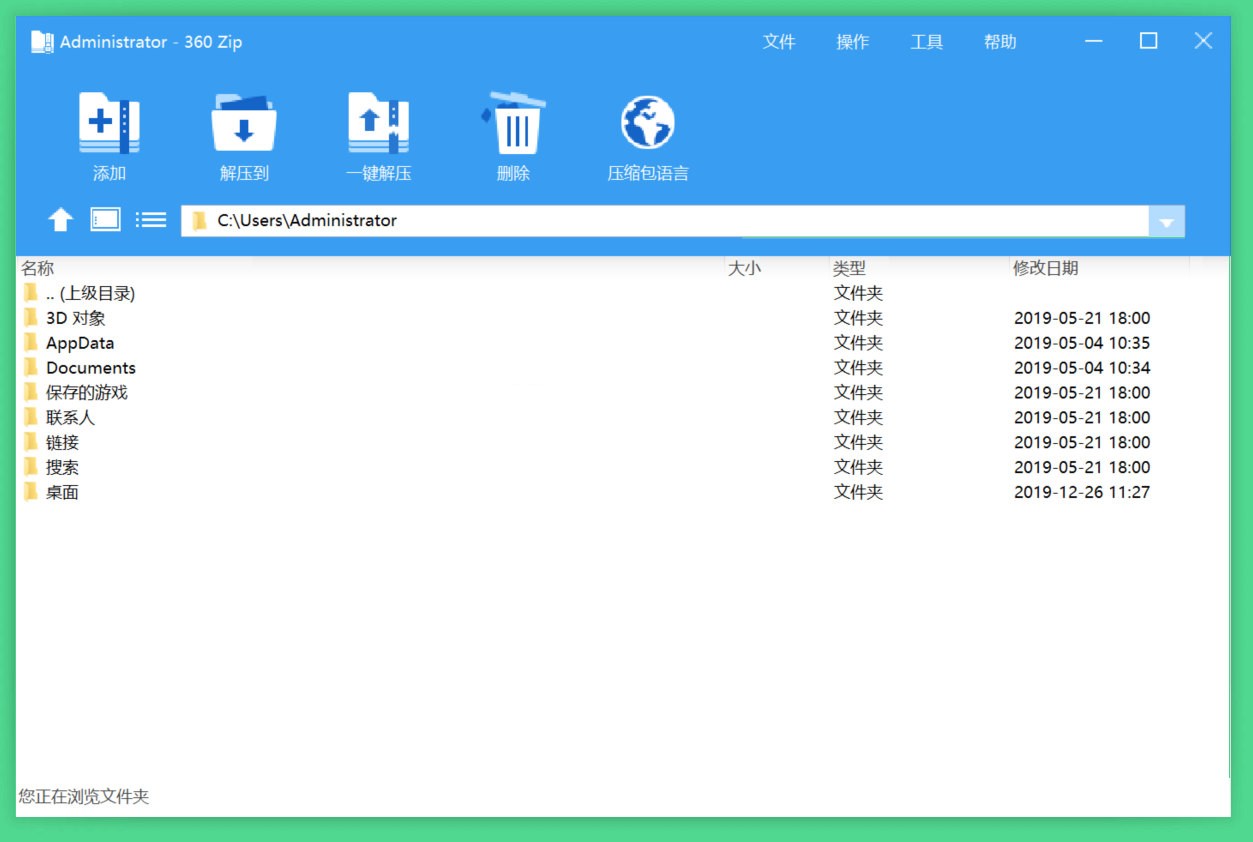The image size is (1253, 842).
Task: Click the folder icon of 桌面
Action: click(x=30, y=492)
